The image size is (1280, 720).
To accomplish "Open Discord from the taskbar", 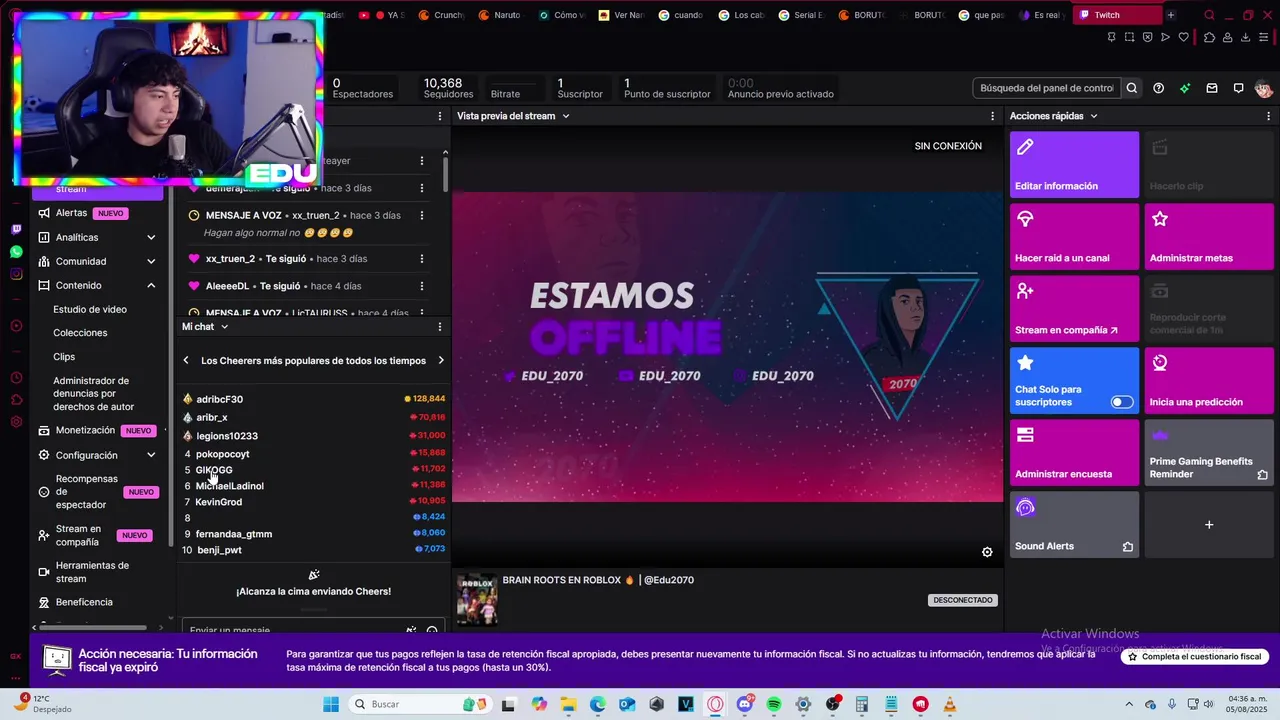I will (744, 704).
